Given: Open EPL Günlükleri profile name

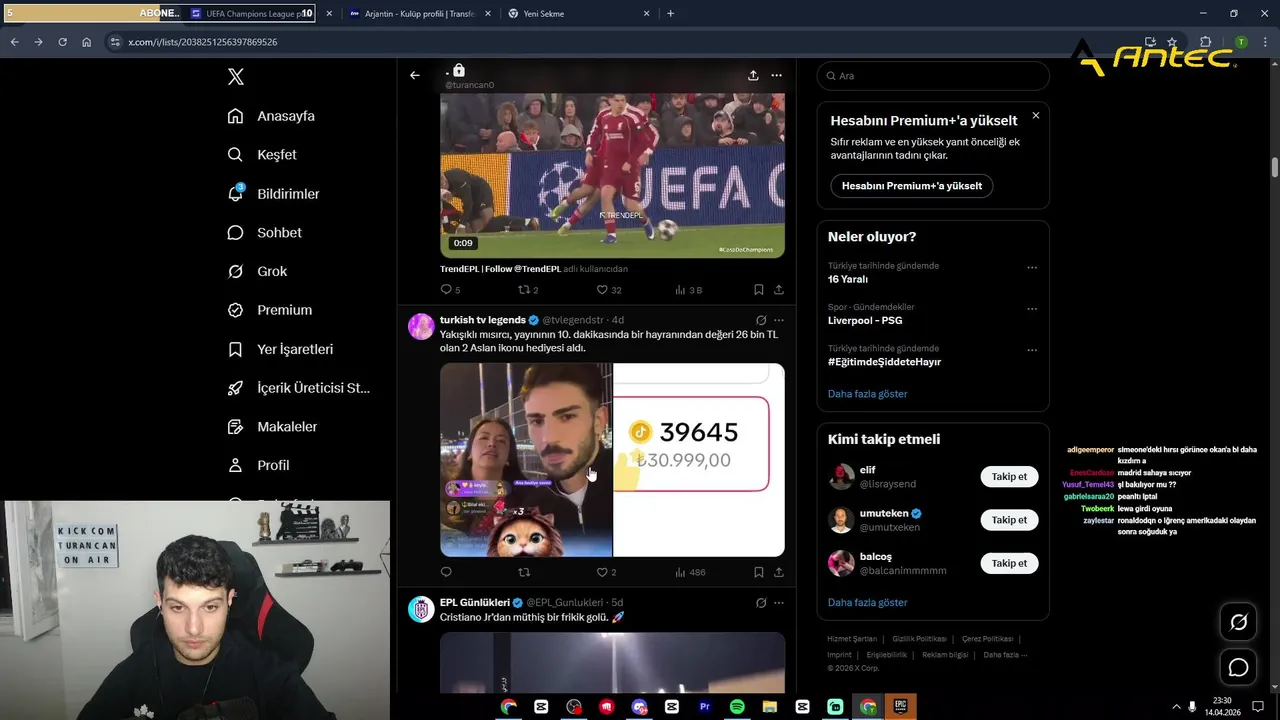Looking at the screenshot, I should point(475,603).
